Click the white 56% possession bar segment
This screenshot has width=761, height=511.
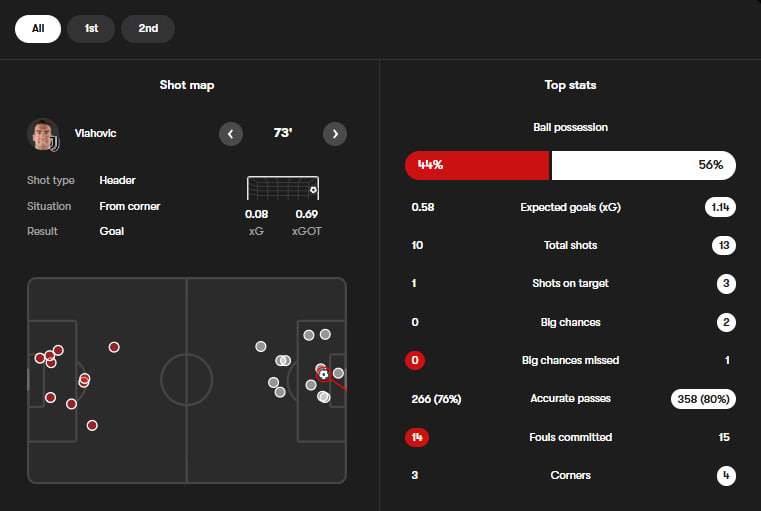pyautogui.click(x=643, y=165)
